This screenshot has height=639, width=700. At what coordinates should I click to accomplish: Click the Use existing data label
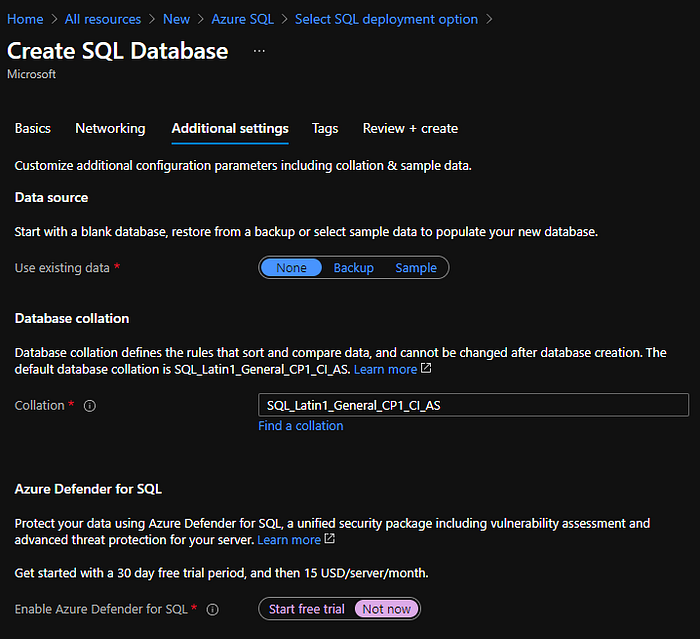pyautogui.click(x=62, y=268)
